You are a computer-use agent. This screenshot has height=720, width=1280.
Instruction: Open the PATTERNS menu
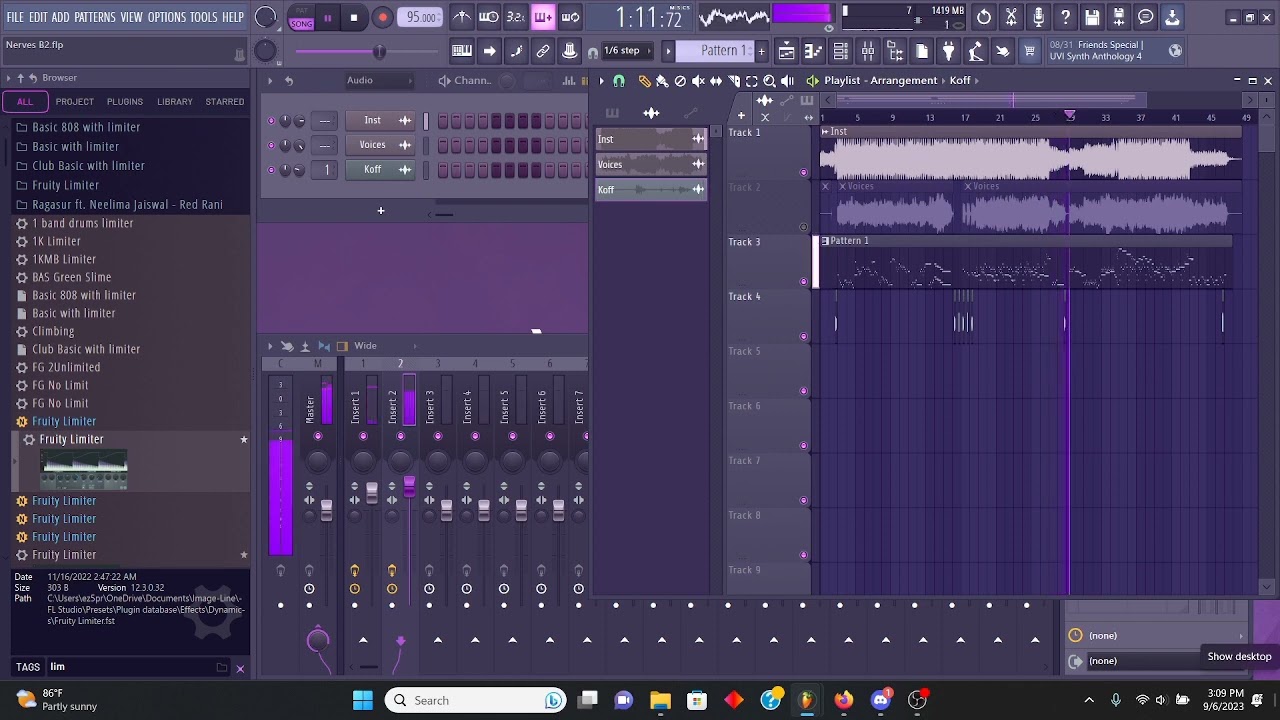click(94, 17)
